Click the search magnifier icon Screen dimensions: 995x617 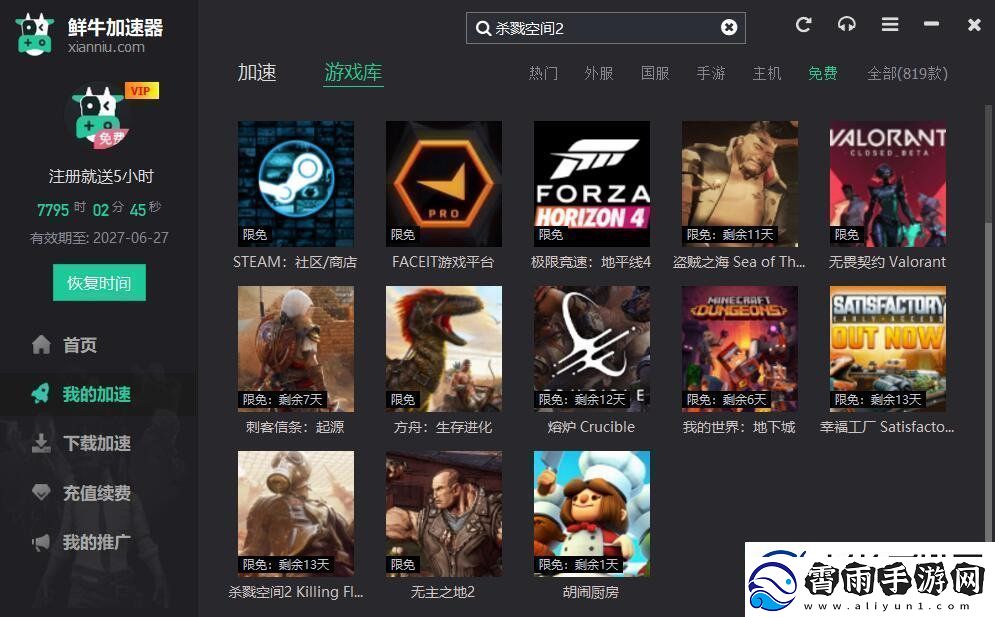tap(483, 29)
